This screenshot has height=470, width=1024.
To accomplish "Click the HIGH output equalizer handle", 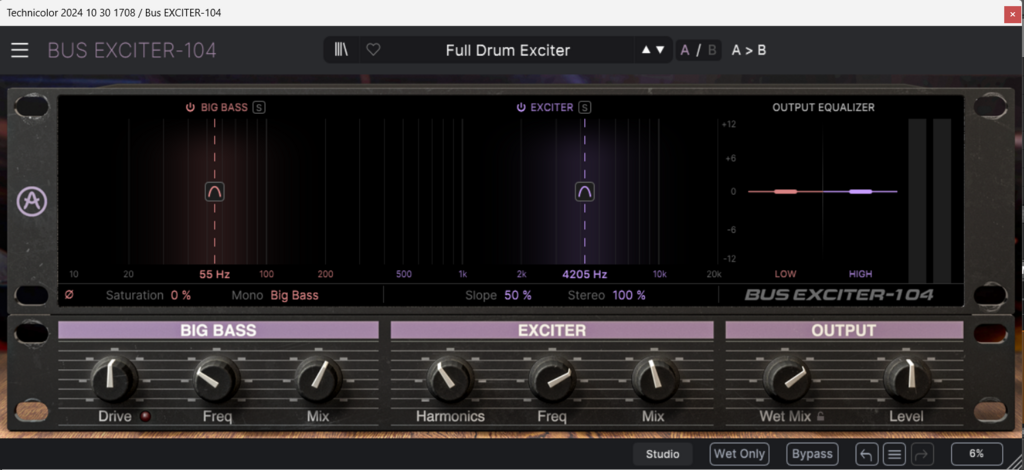I will coord(861,191).
